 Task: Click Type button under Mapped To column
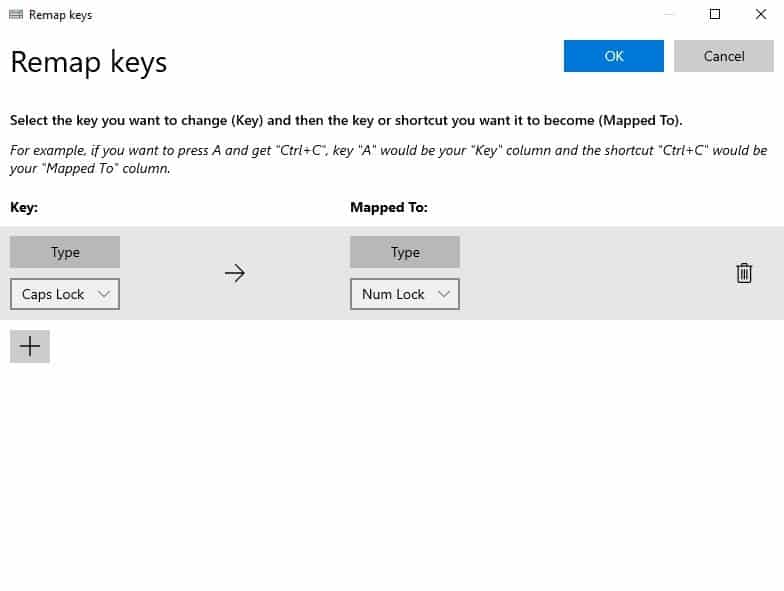point(405,252)
